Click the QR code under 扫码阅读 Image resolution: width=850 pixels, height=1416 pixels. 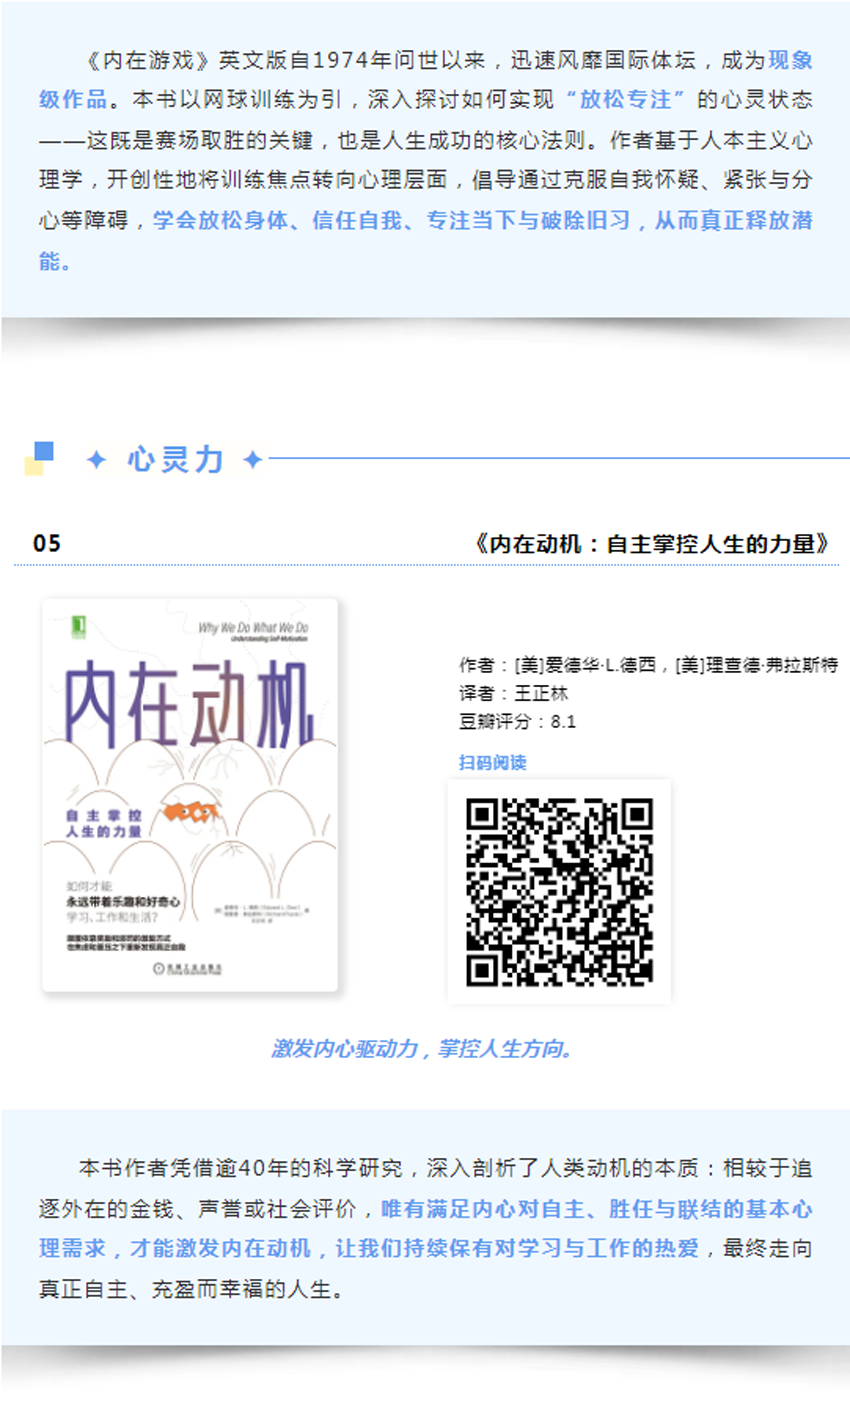559,891
